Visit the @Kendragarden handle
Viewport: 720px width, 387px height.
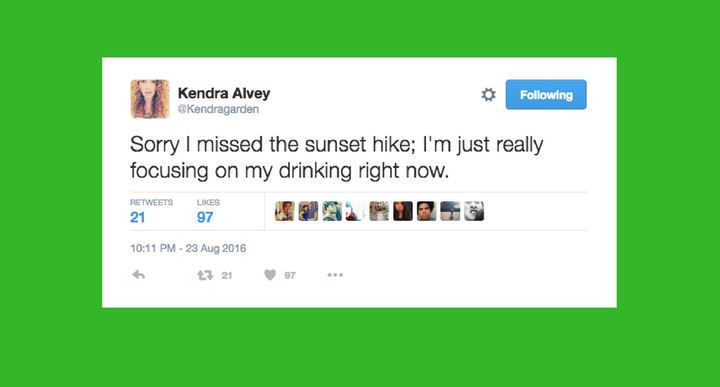click(x=218, y=109)
